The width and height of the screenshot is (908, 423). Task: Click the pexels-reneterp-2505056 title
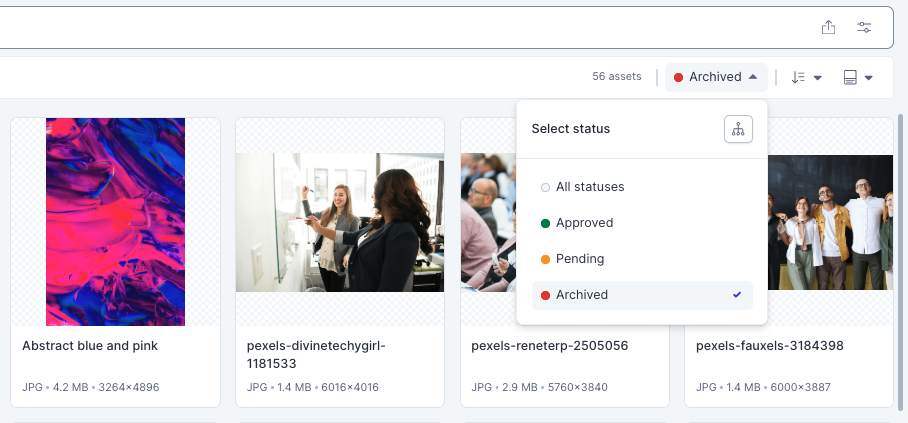(x=550, y=346)
